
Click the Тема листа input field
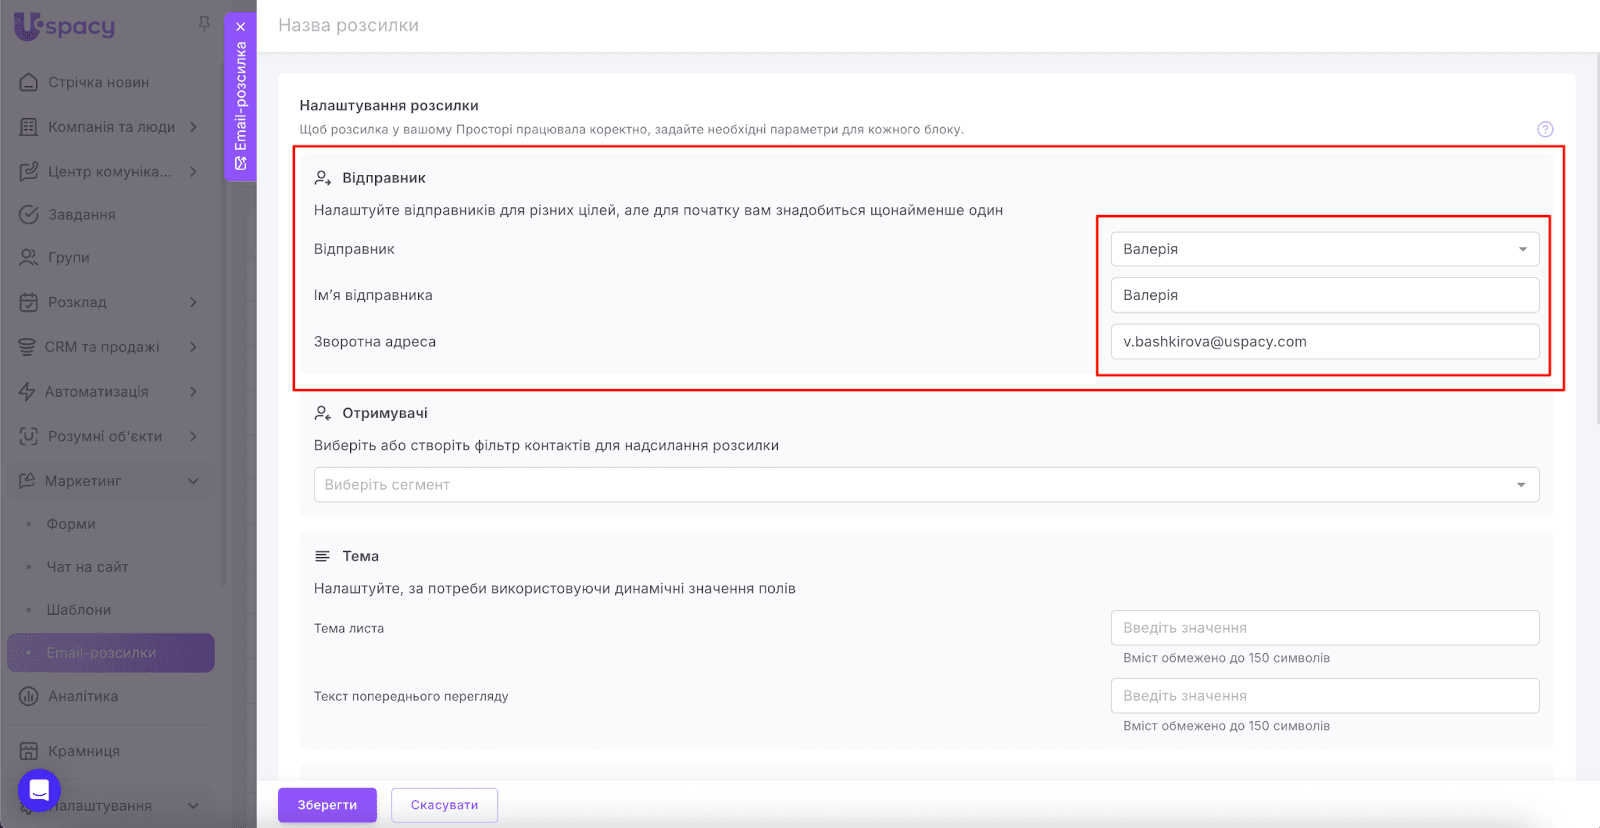pyautogui.click(x=1324, y=628)
